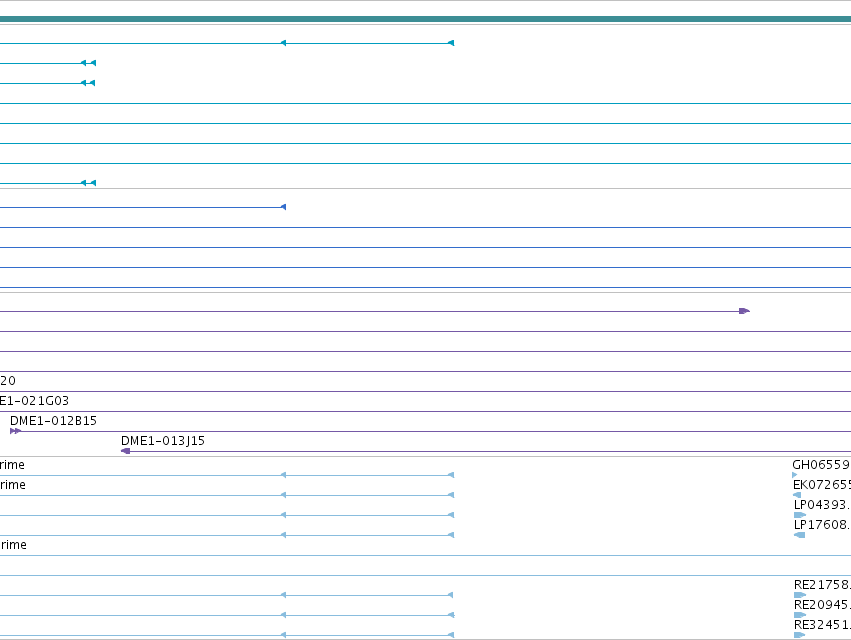Click the arrowhead glyph under DME1-013J15
Screen dimensions: 851x640
click(125, 451)
